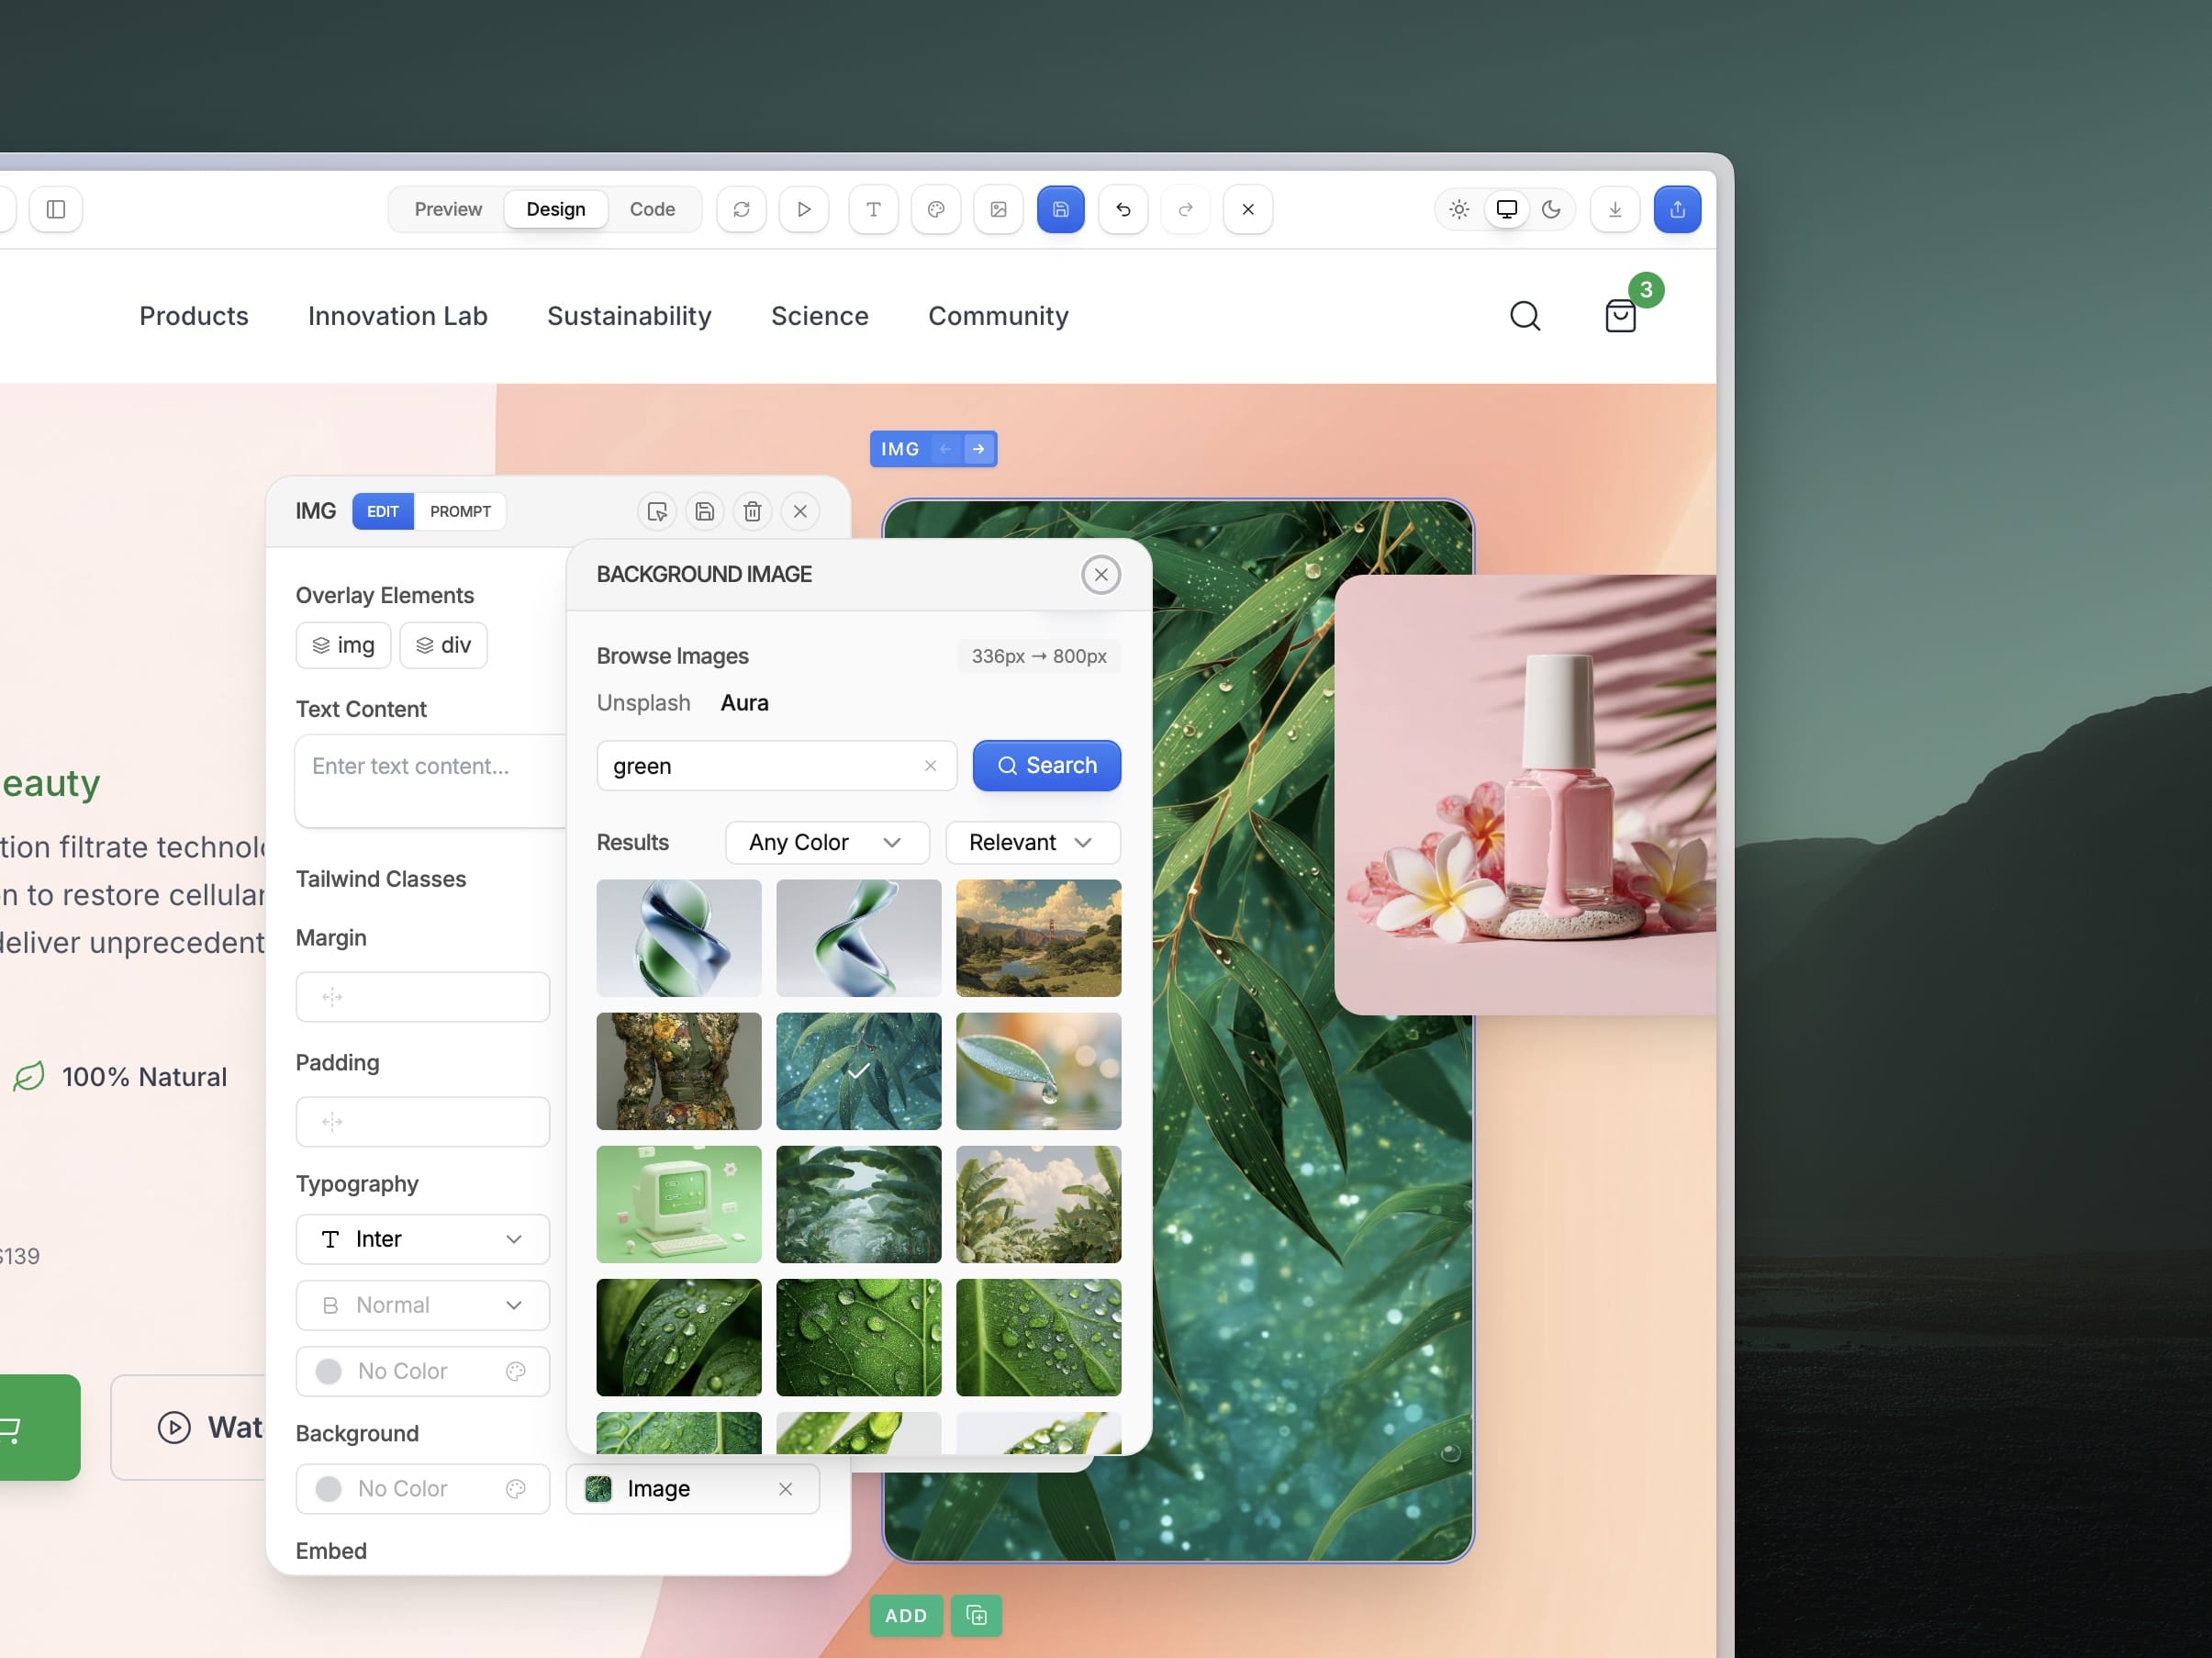2212x1658 pixels.
Task: Switch to the Design tab
Action: 556,209
